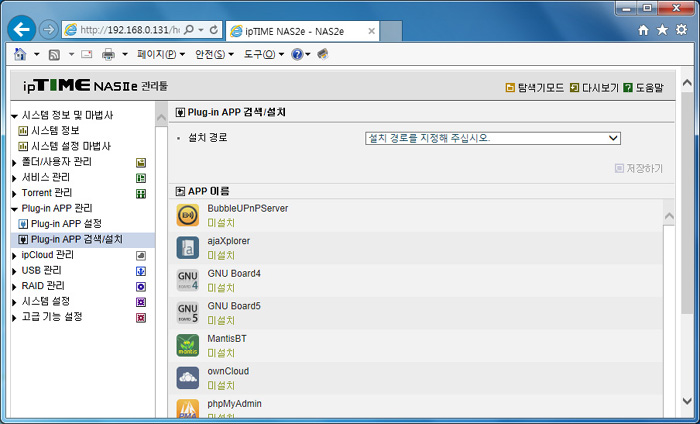Switch to 탐색기모드

(535, 87)
